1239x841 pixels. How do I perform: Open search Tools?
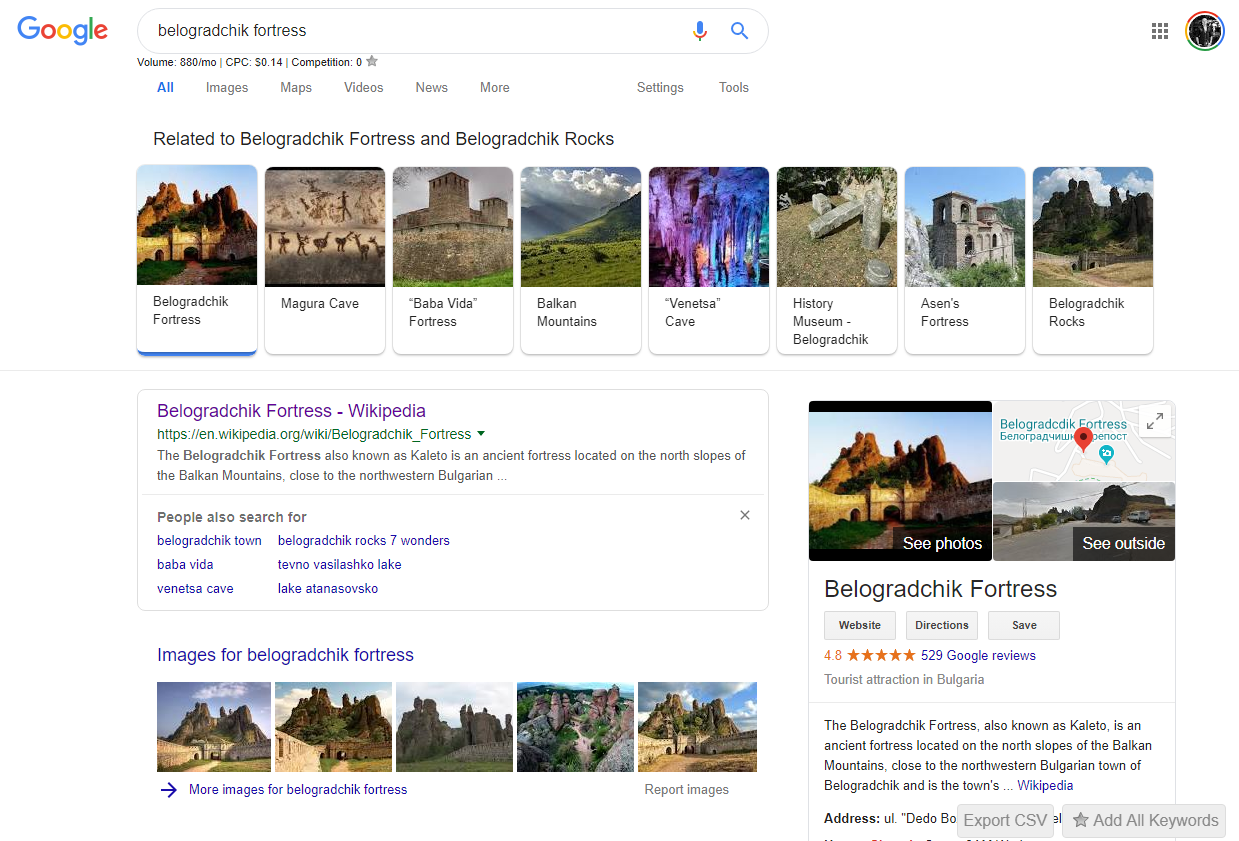click(x=734, y=88)
